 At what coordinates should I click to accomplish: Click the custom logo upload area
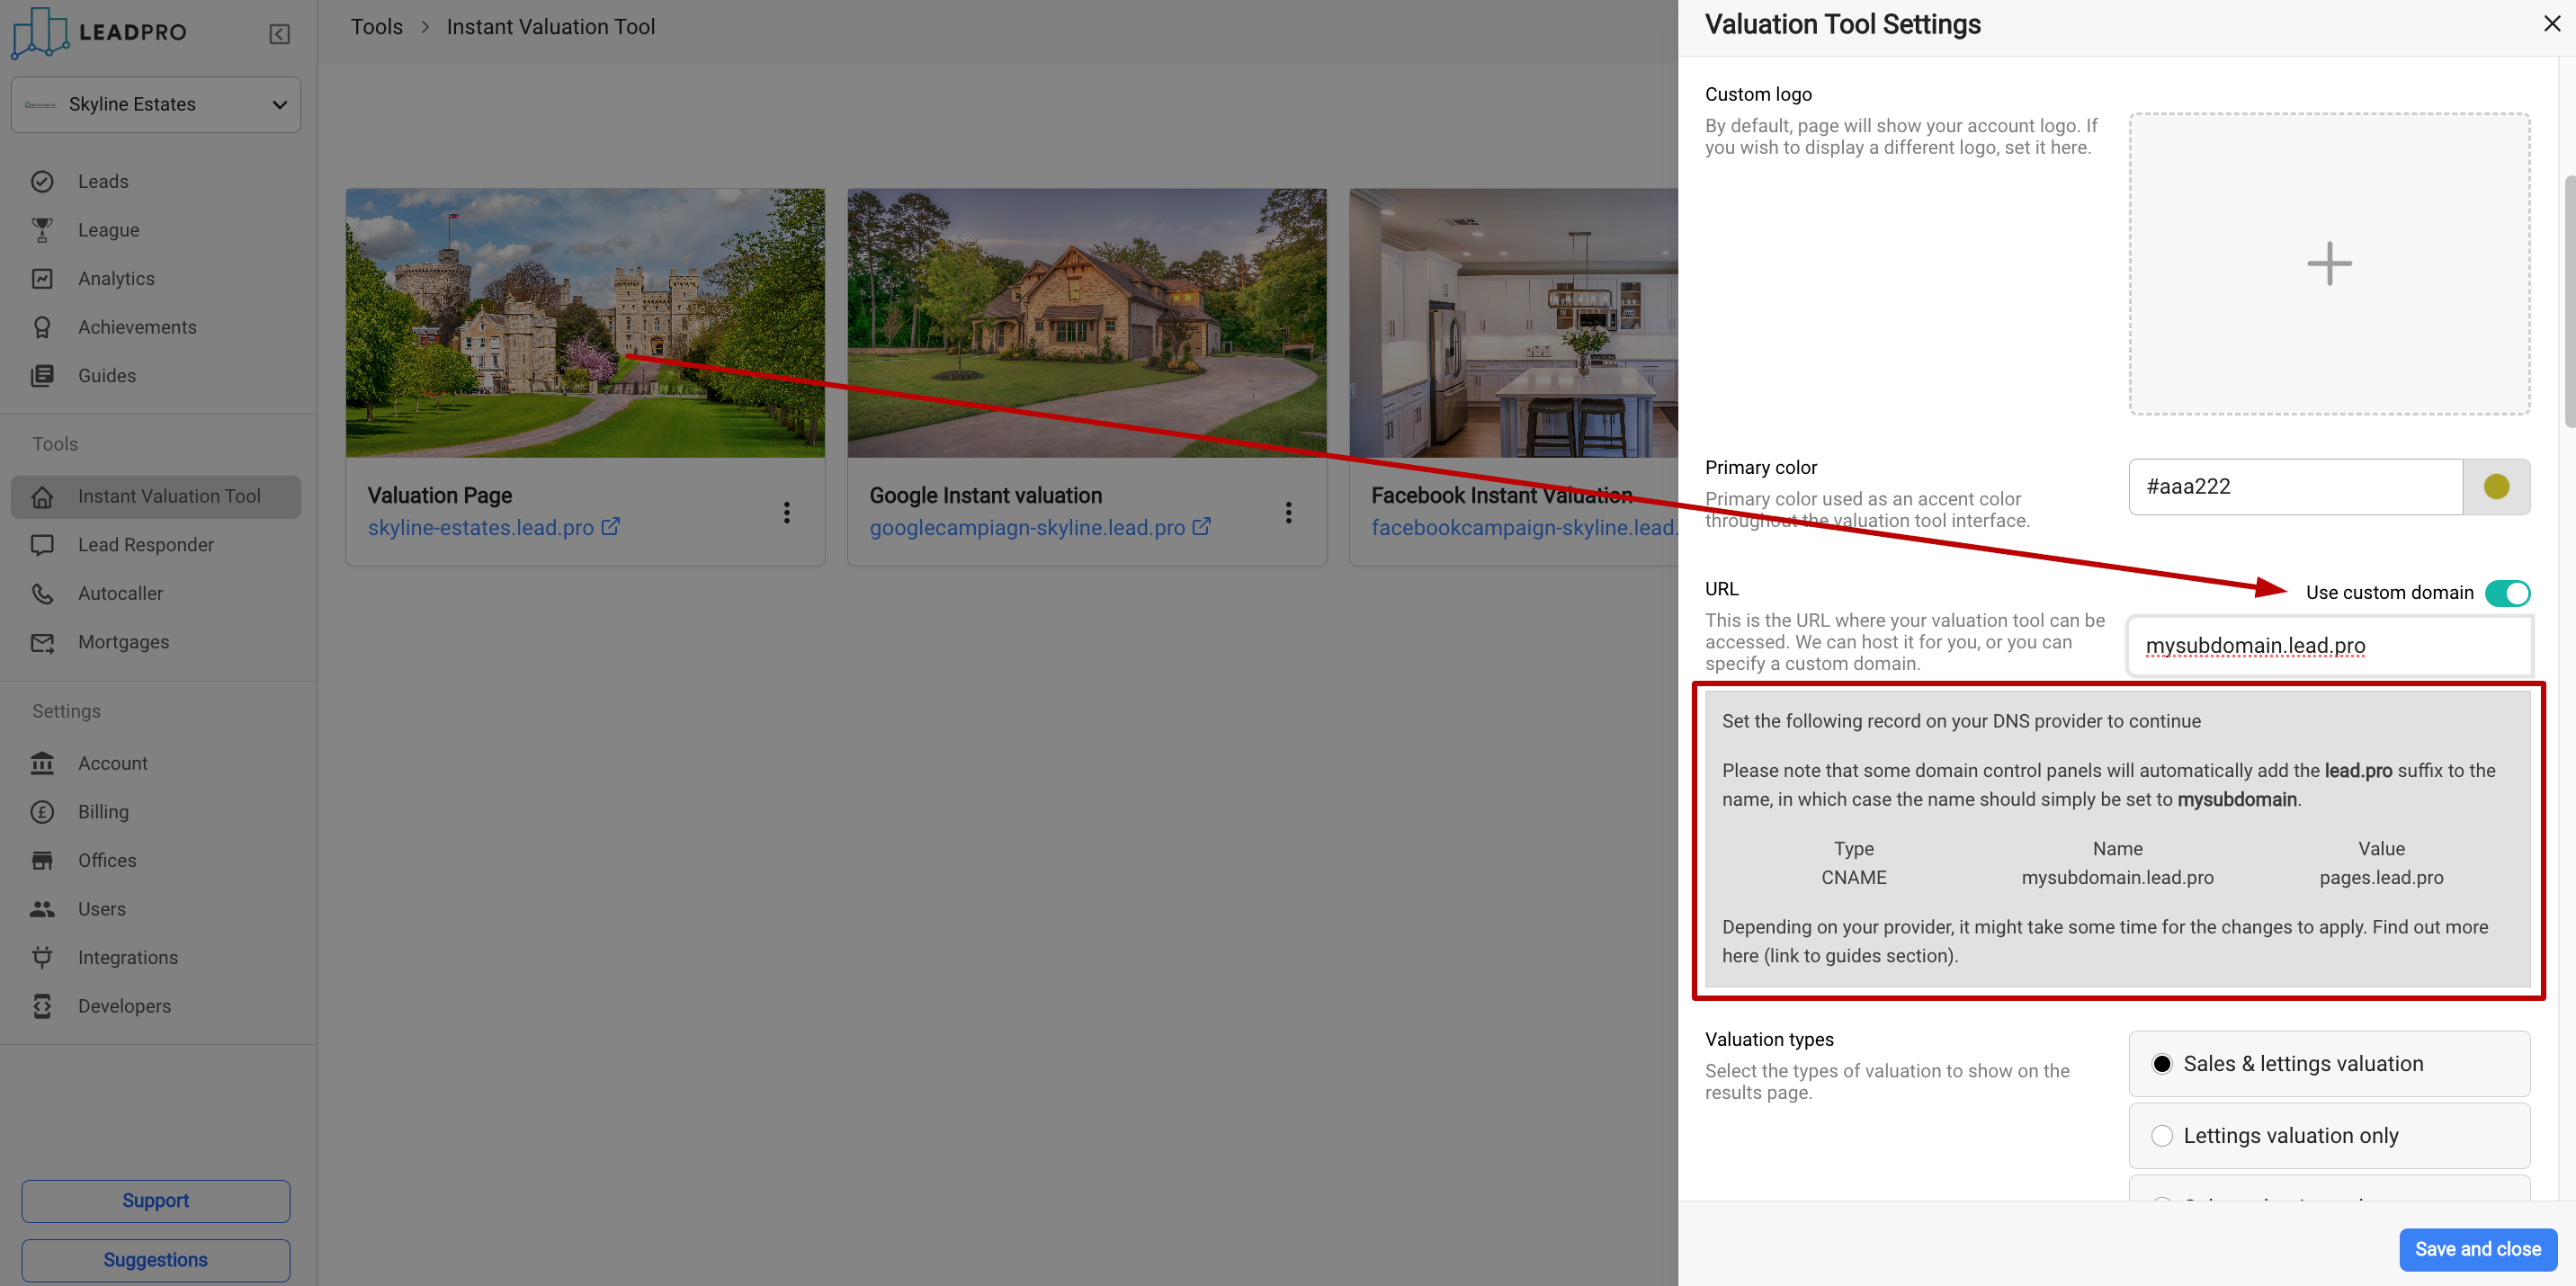(x=2329, y=263)
